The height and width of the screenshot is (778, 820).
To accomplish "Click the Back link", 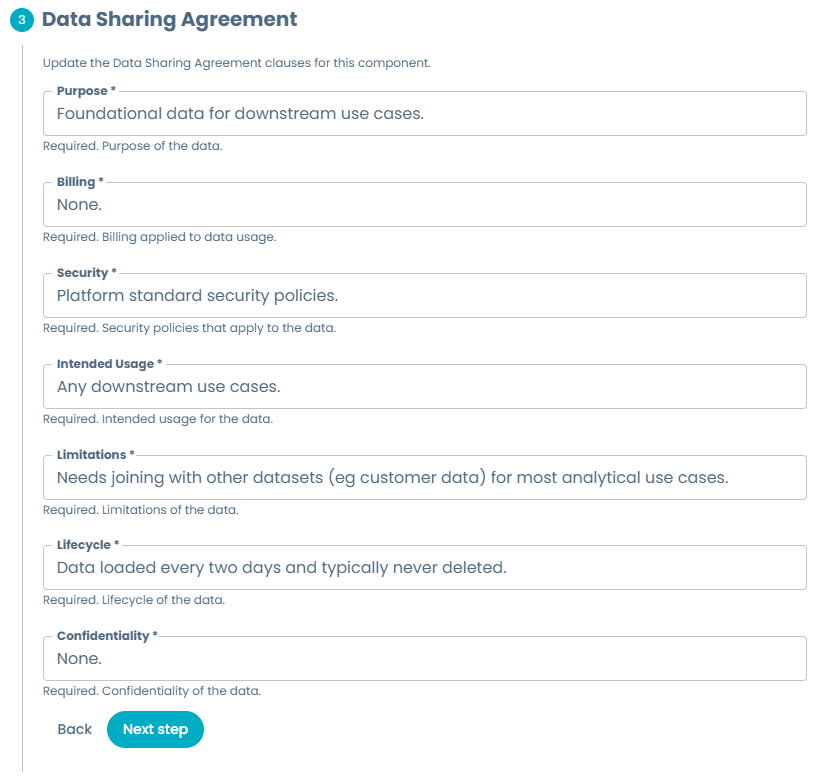I will [74, 729].
